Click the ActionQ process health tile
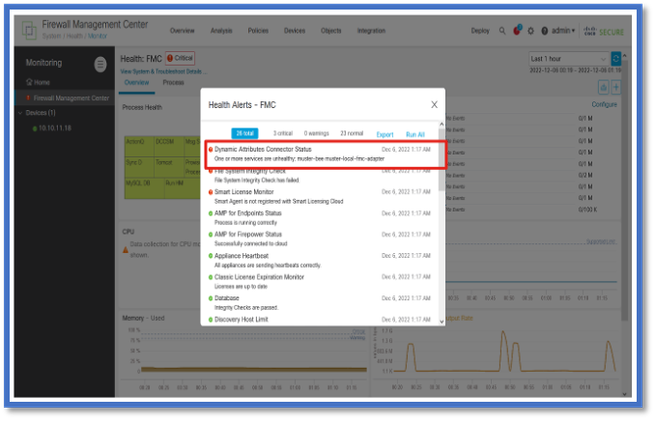The height and width of the screenshot is (421, 655). tap(139, 146)
